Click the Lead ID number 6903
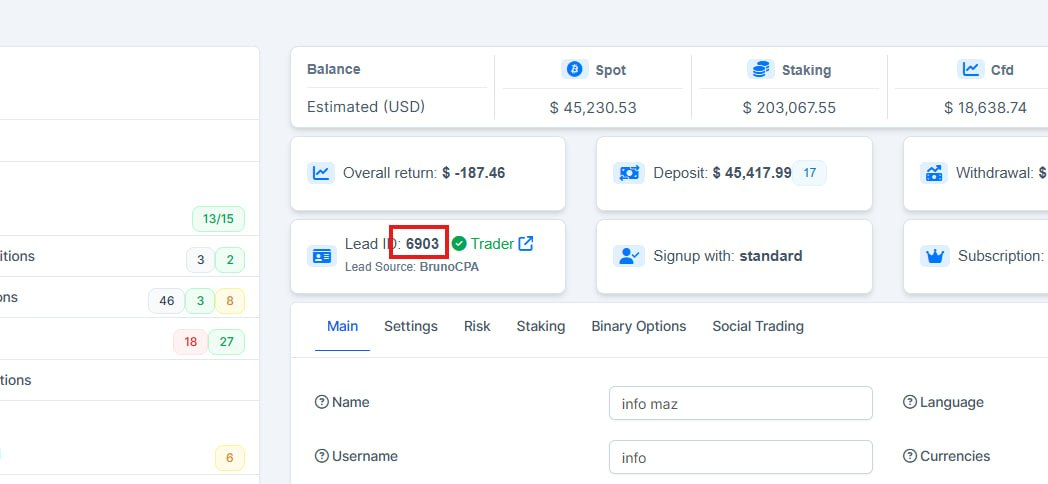 coord(422,244)
